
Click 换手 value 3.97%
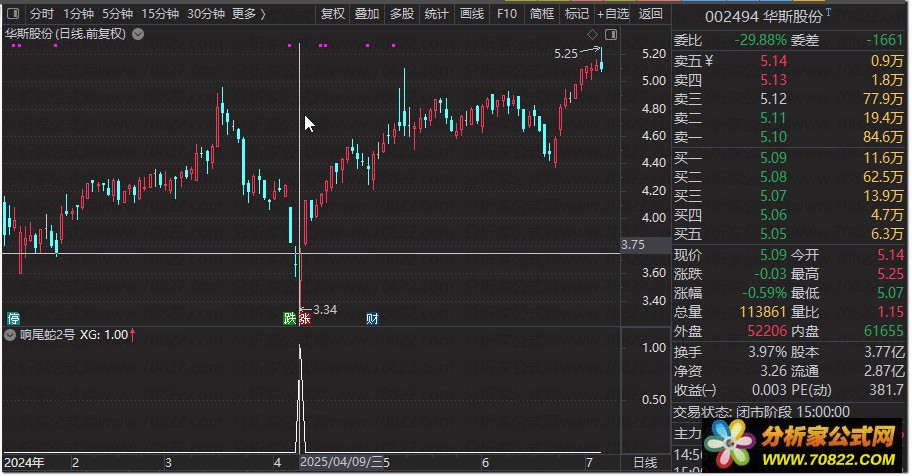(768, 352)
